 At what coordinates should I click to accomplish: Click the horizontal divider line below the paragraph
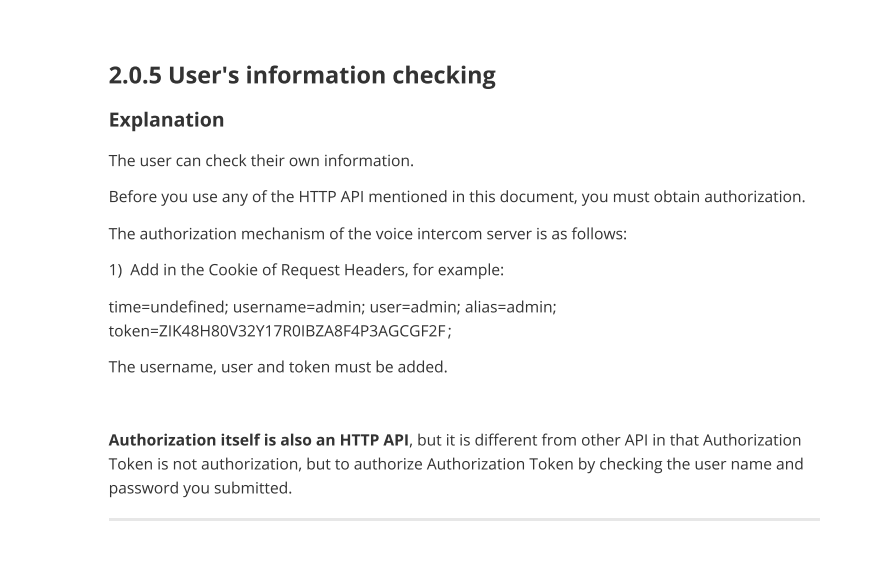coord(464,519)
